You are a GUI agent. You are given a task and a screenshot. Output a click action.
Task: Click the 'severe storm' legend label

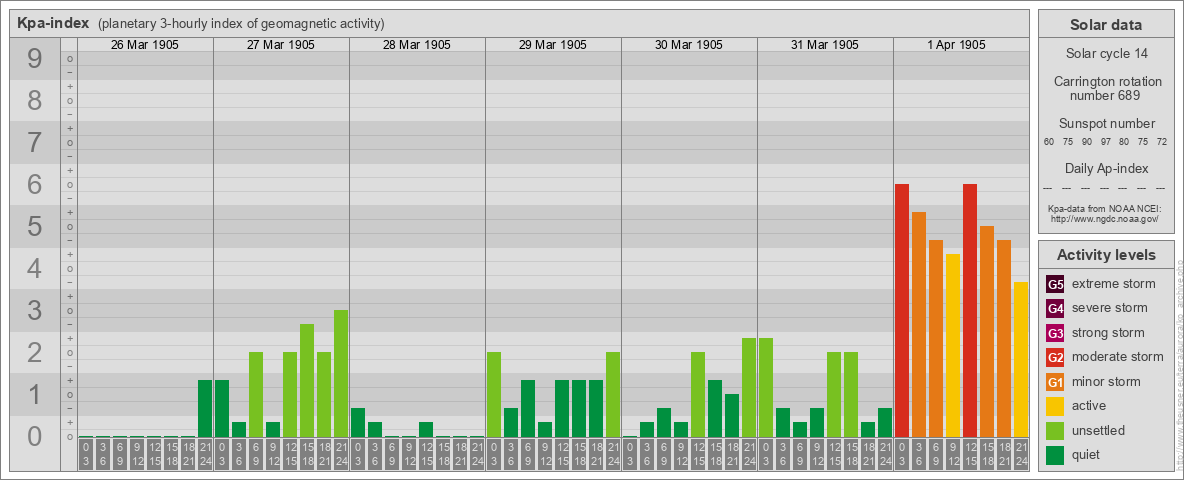point(1110,308)
